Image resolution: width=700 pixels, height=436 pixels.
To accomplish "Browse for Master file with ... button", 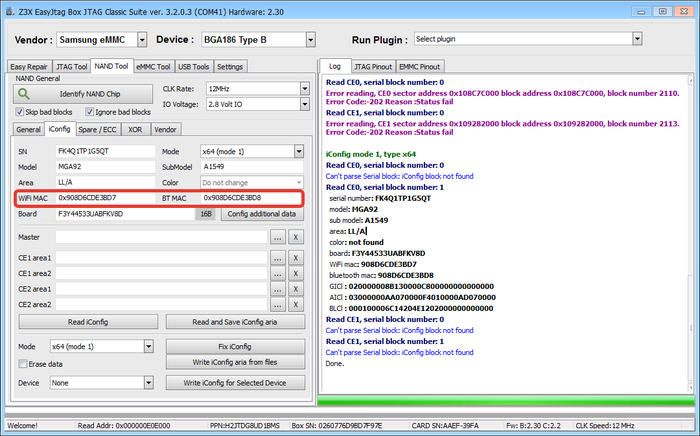I will (278, 237).
